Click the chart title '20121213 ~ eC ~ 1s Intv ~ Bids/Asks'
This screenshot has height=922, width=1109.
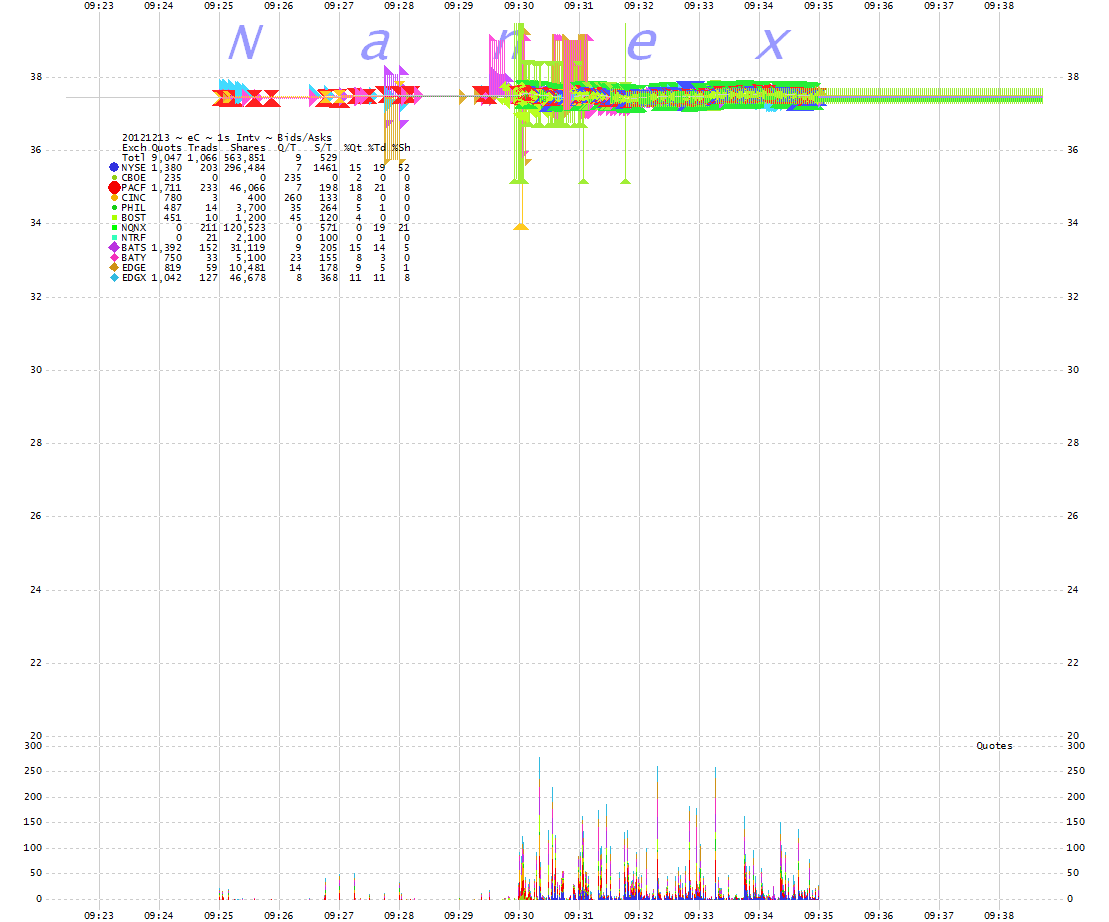(x=226, y=138)
